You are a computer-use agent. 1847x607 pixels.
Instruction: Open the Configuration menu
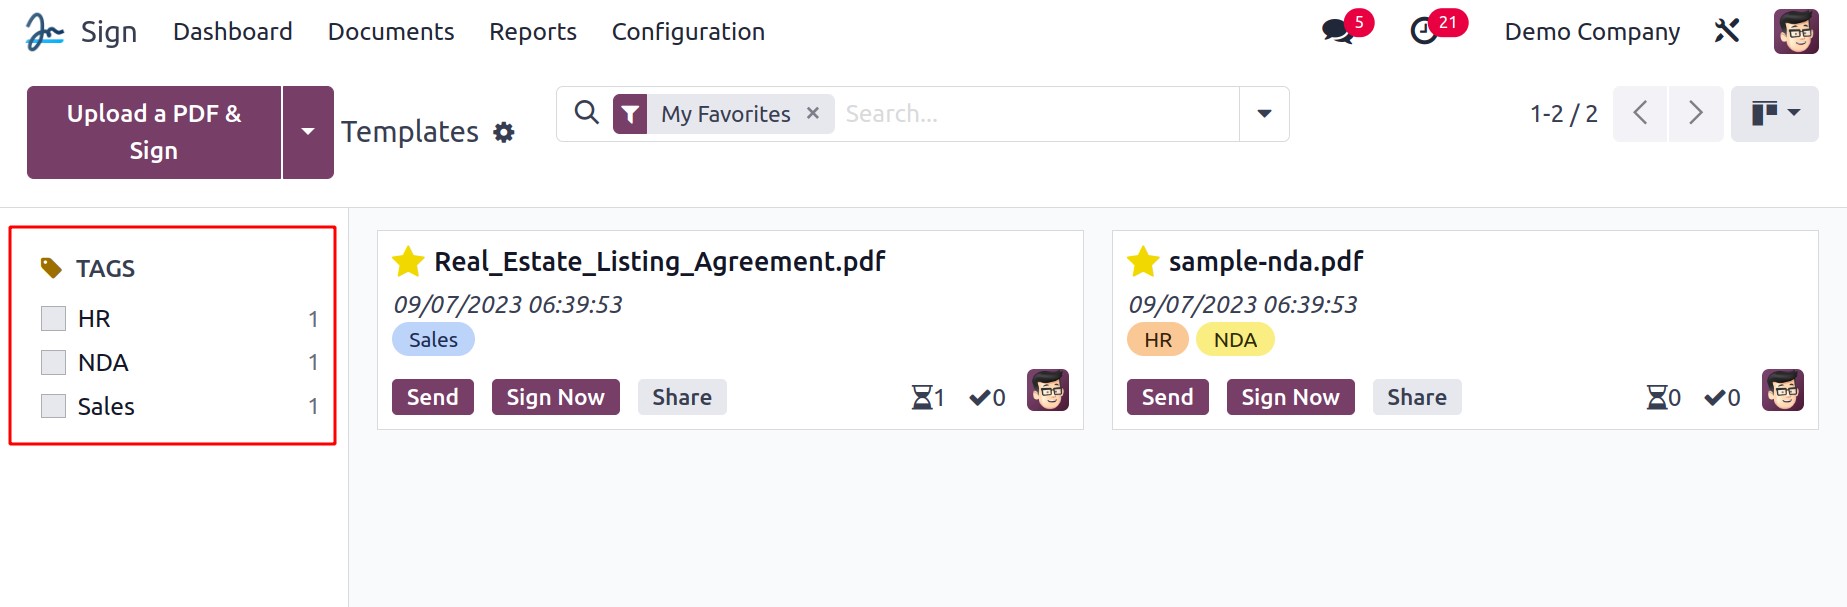[688, 32]
